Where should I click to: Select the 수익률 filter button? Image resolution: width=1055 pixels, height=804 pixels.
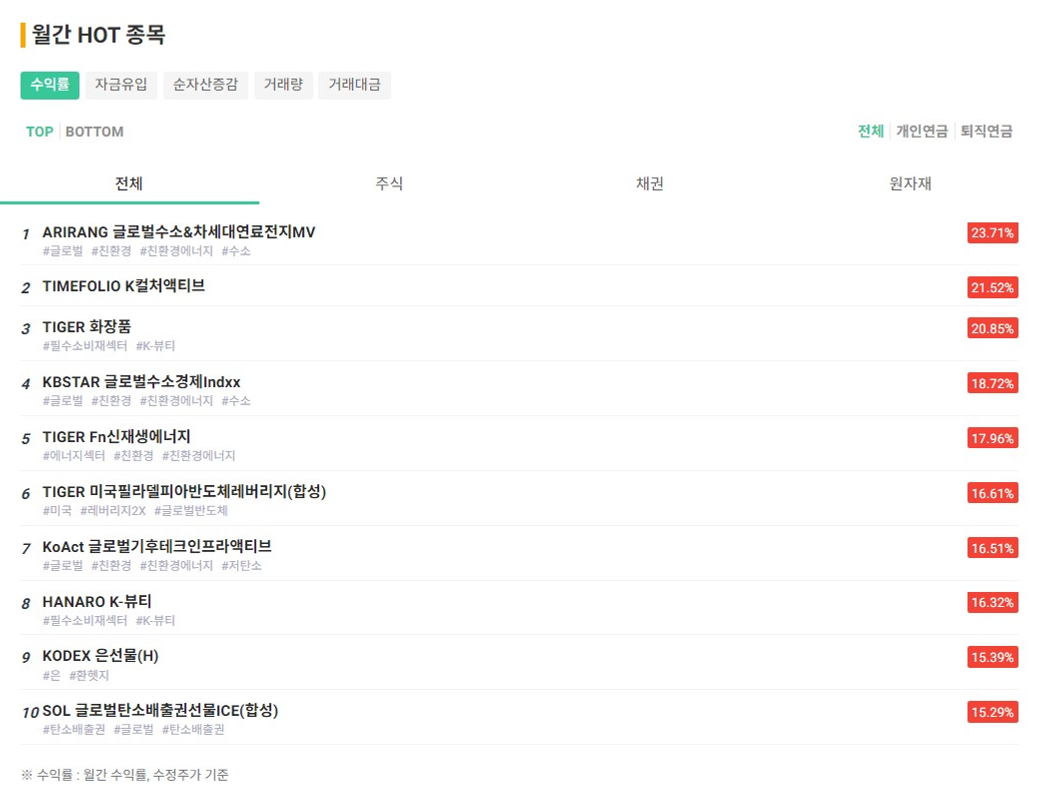50,85
